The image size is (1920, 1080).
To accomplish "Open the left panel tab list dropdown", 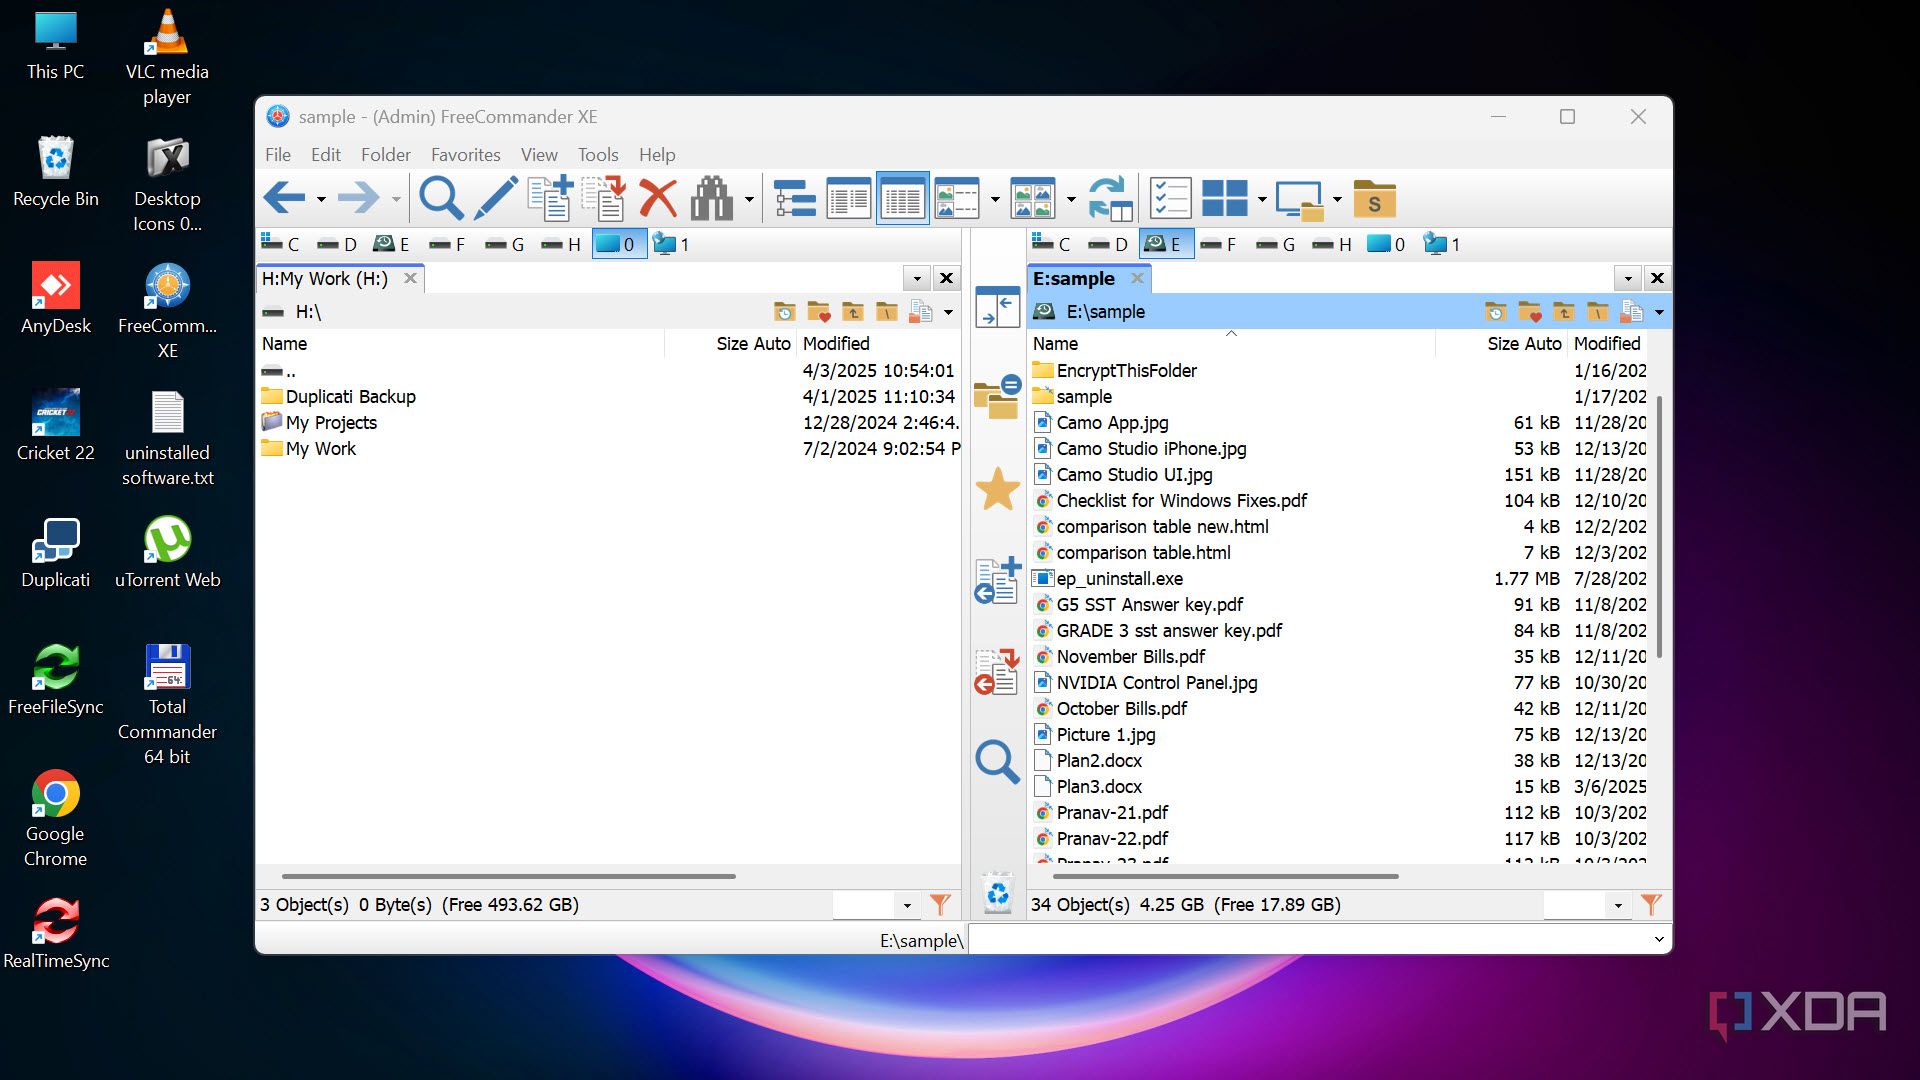I will pos(917,278).
